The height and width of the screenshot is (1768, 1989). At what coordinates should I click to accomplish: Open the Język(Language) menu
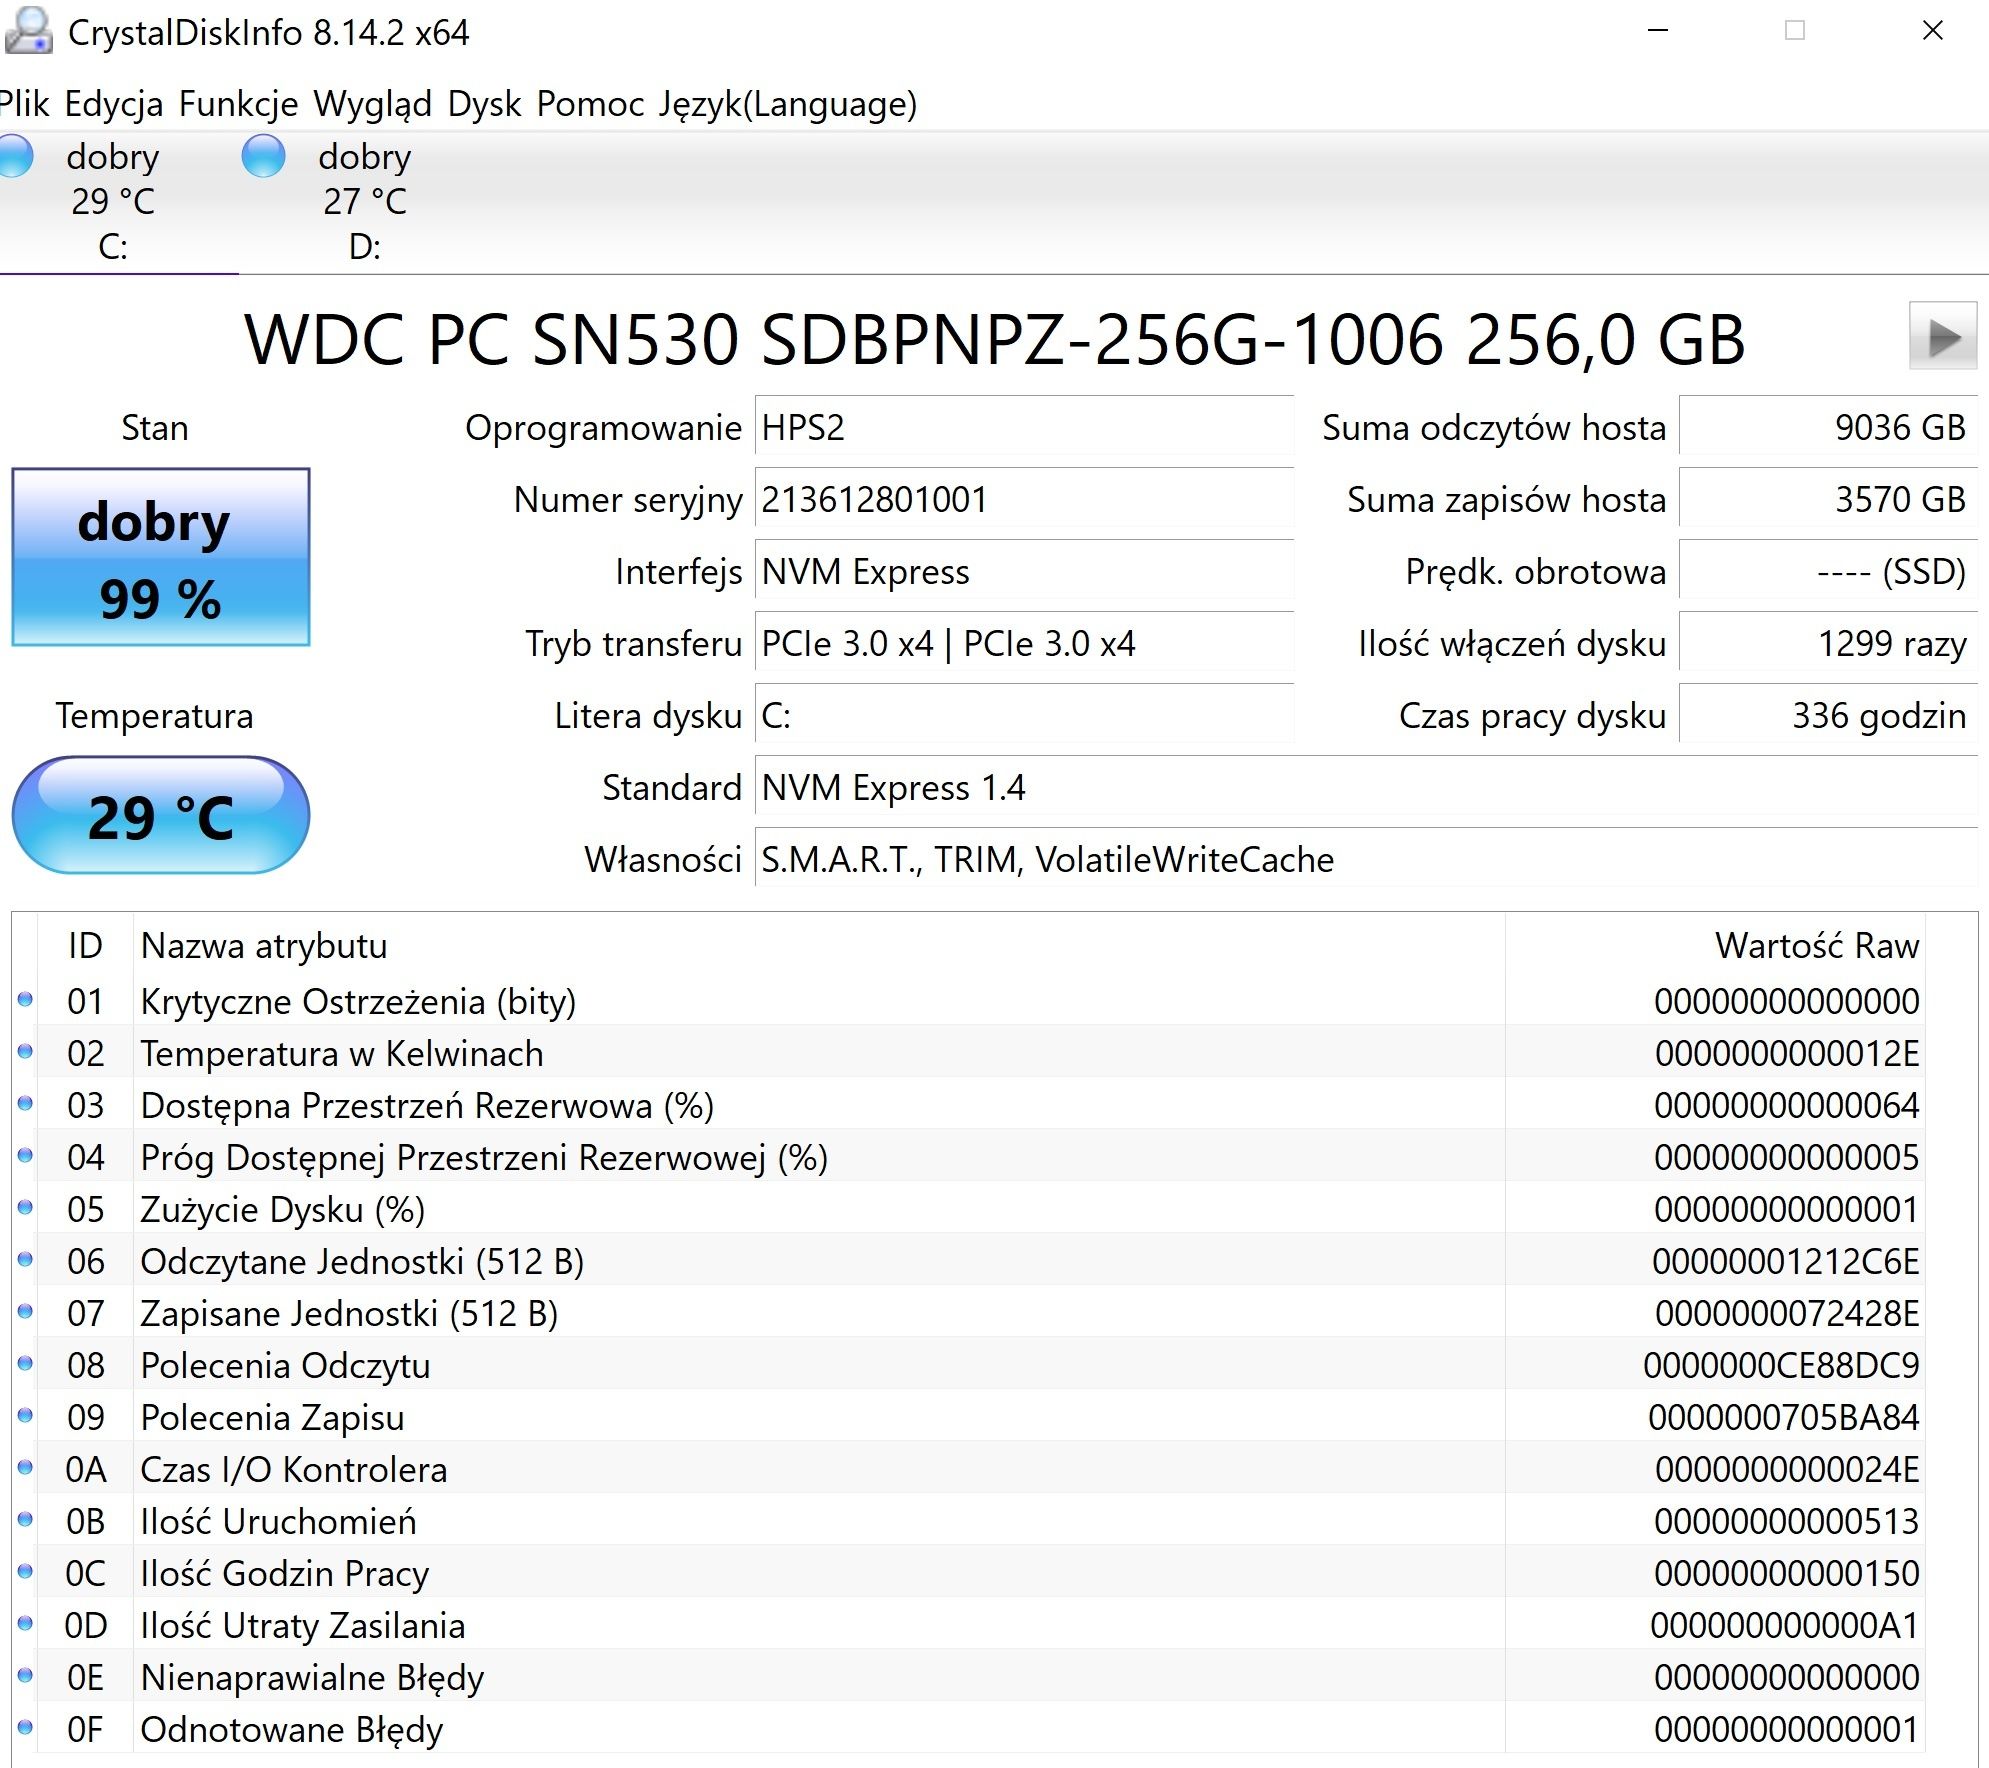(x=787, y=103)
